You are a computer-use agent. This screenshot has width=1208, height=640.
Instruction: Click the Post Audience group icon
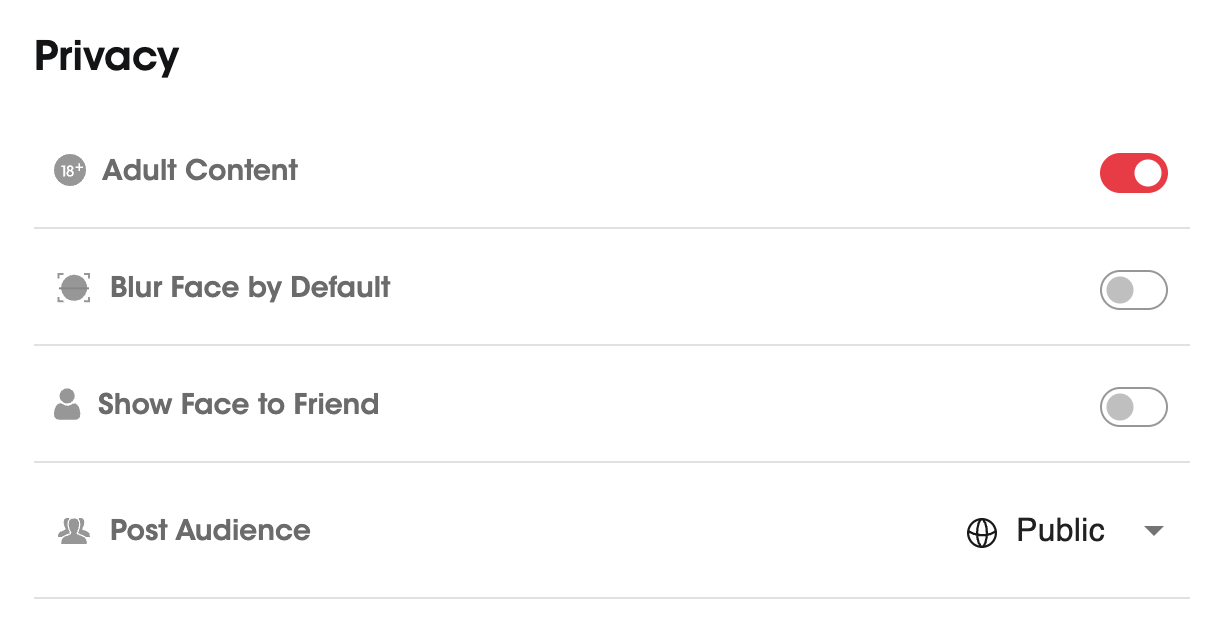pyautogui.click(x=74, y=531)
